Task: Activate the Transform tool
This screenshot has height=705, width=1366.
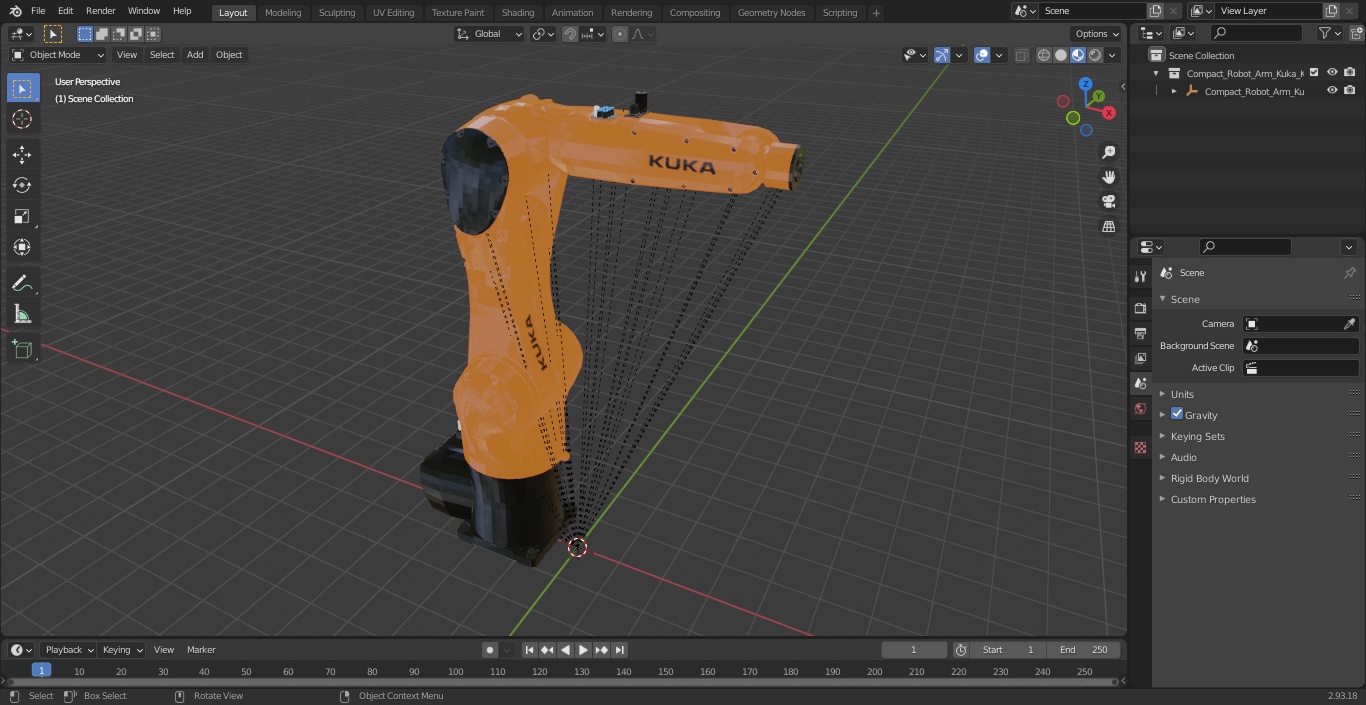Action: tap(22, 247)
